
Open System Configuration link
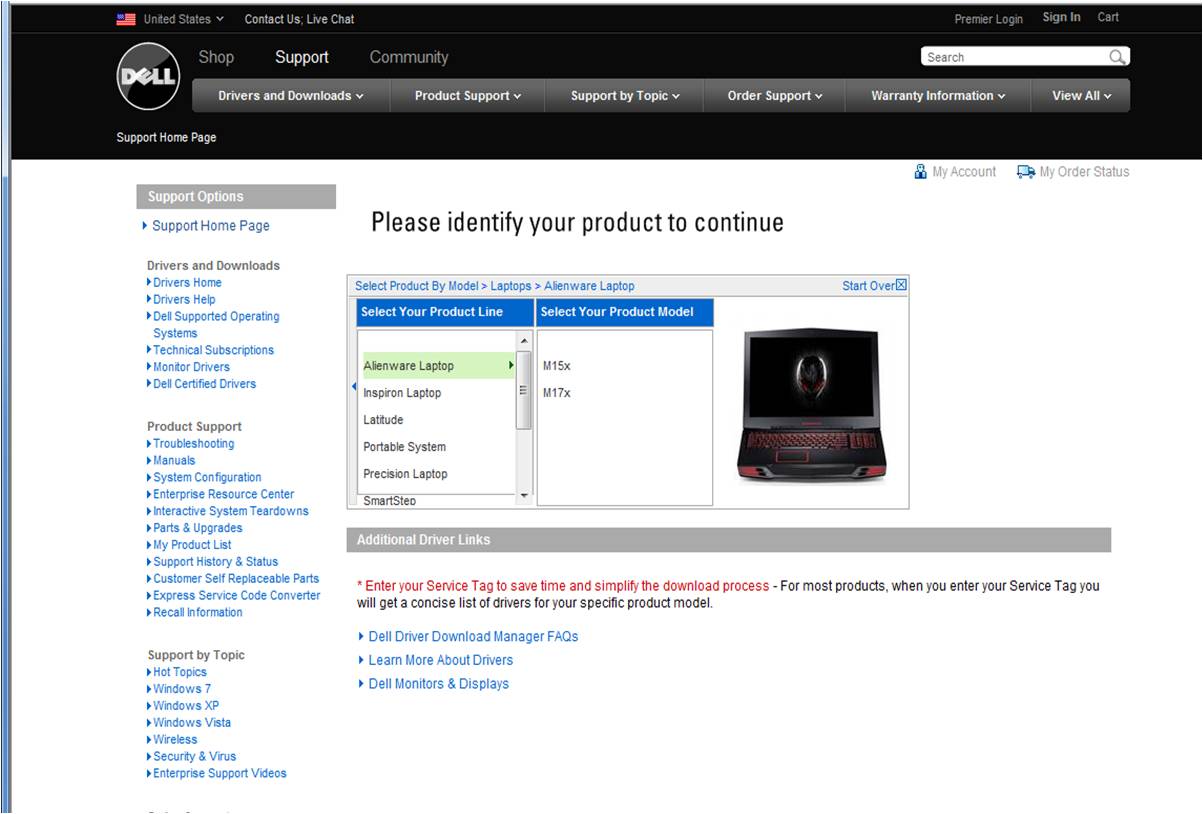(207, 478)
